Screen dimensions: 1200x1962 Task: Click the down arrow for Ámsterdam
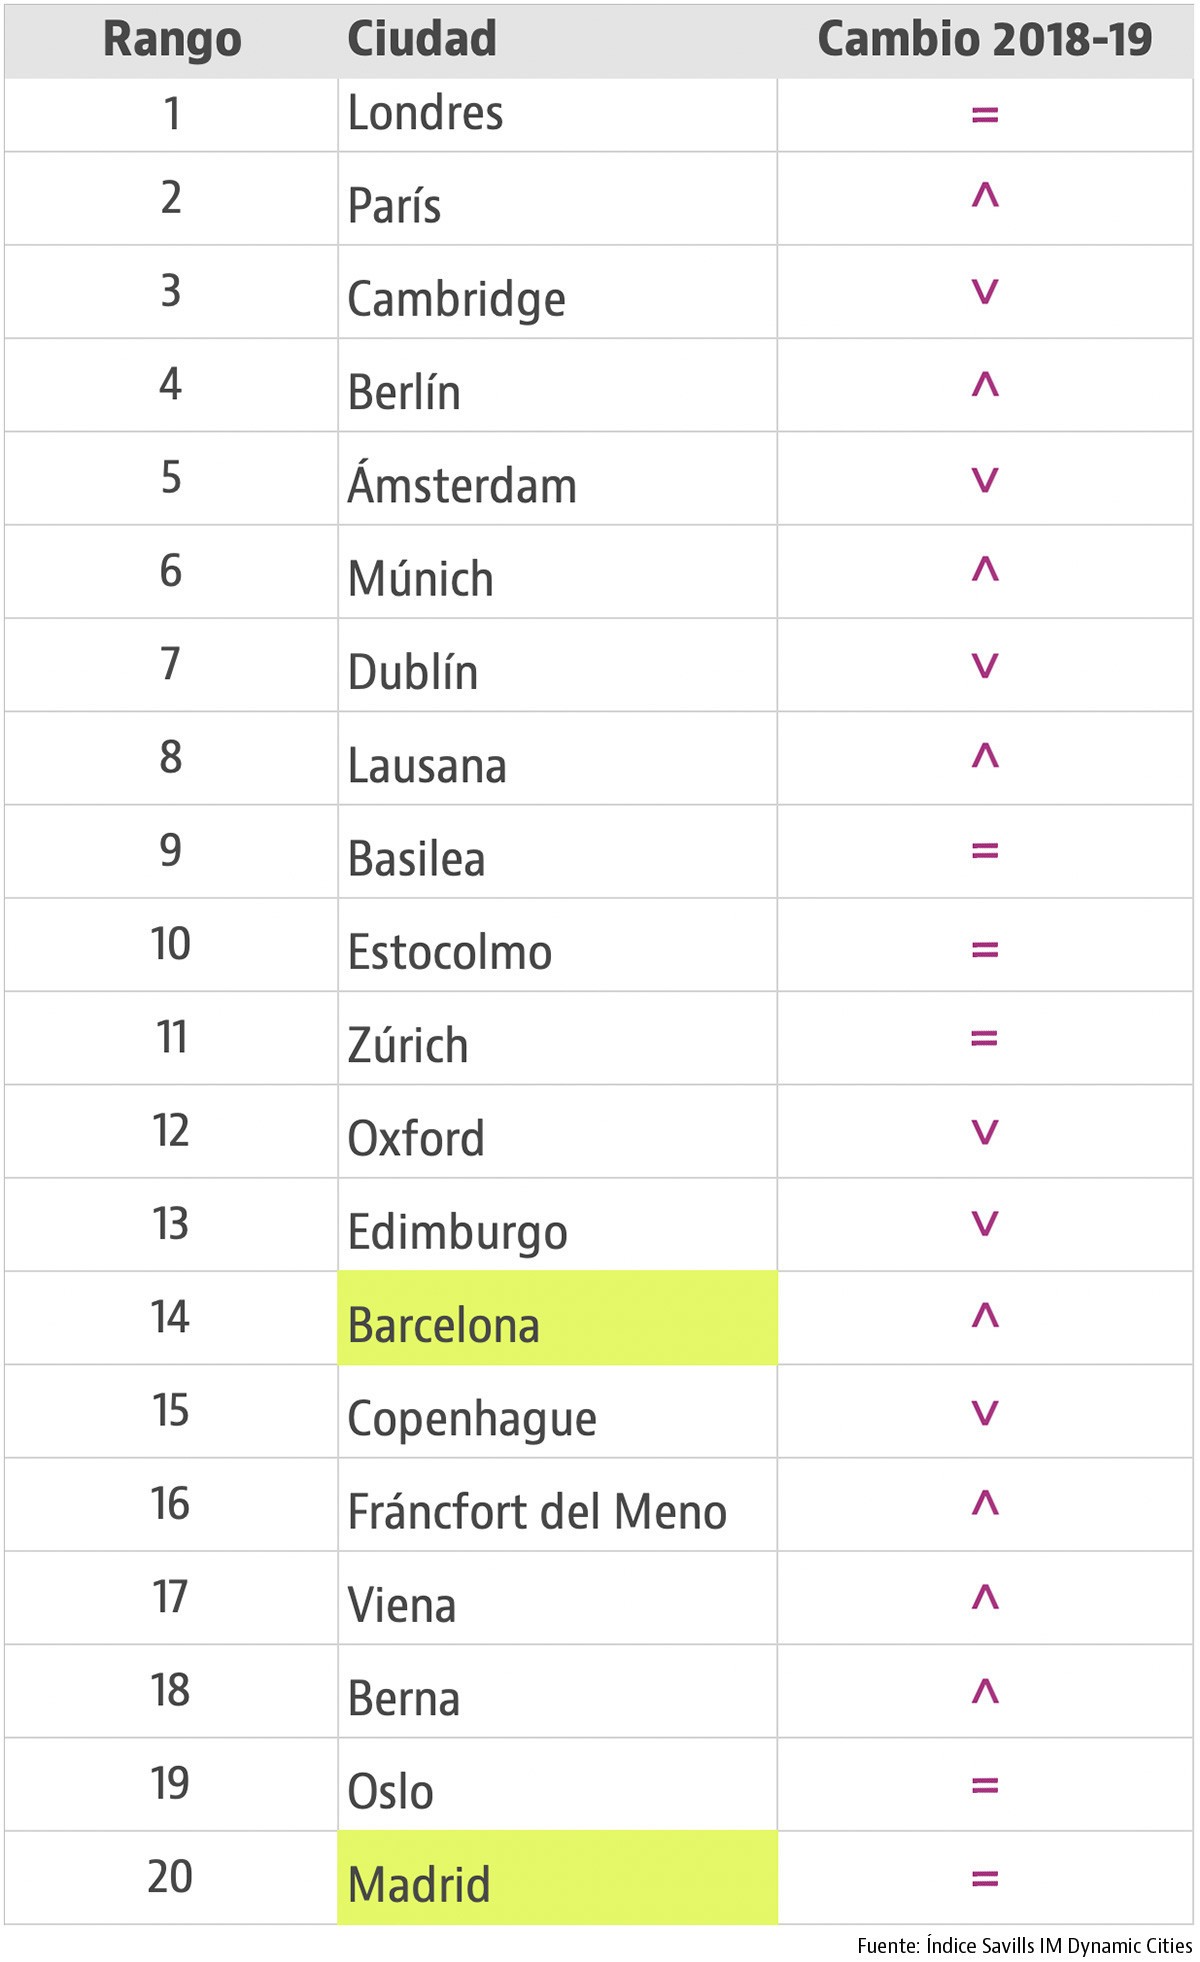pyautogui.click(x=985, y=480)
